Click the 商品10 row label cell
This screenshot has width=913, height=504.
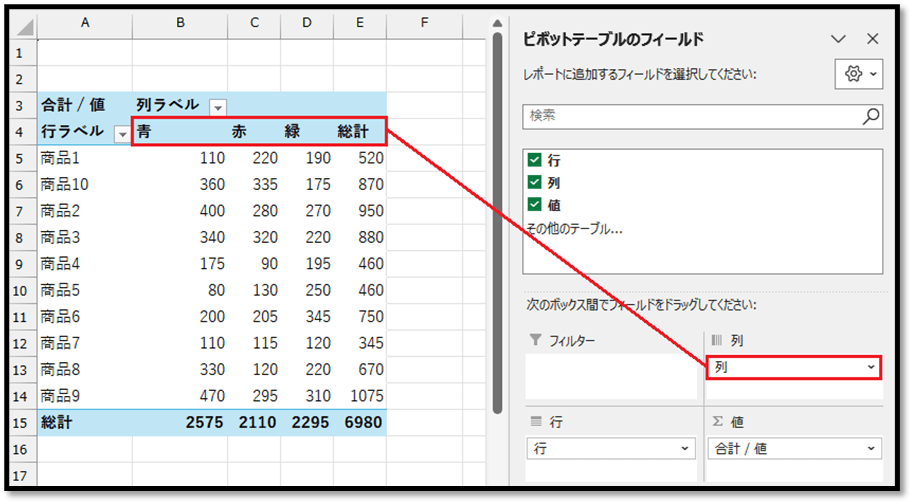[84, 185]
